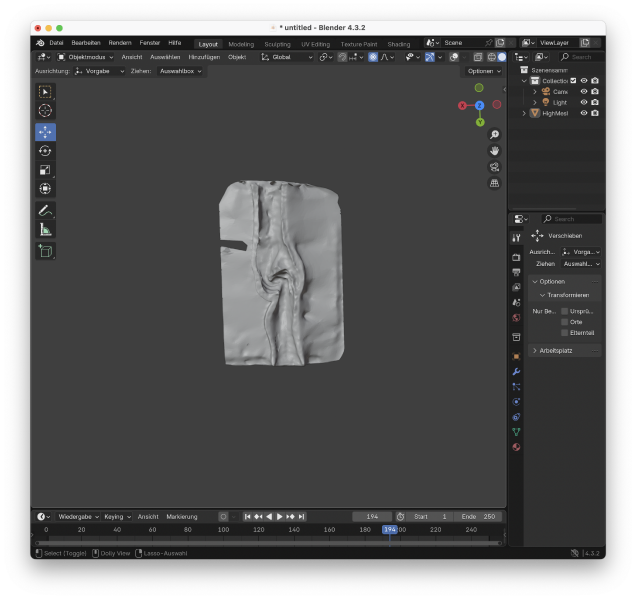Toggle the camera view icon
Image resolution: width=636 pixels, height=599 pixels.
[494, 167]
